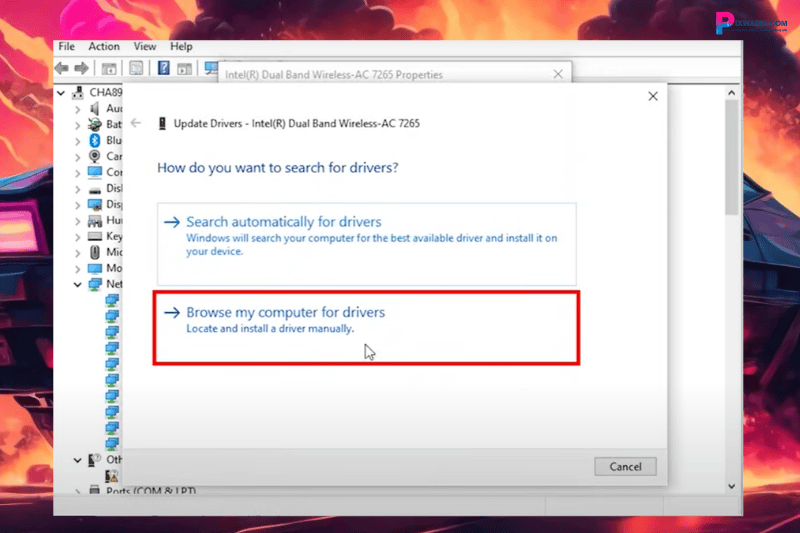
Task: Expand the Ports (COM & LPT) node
Action: coord(79,491)
